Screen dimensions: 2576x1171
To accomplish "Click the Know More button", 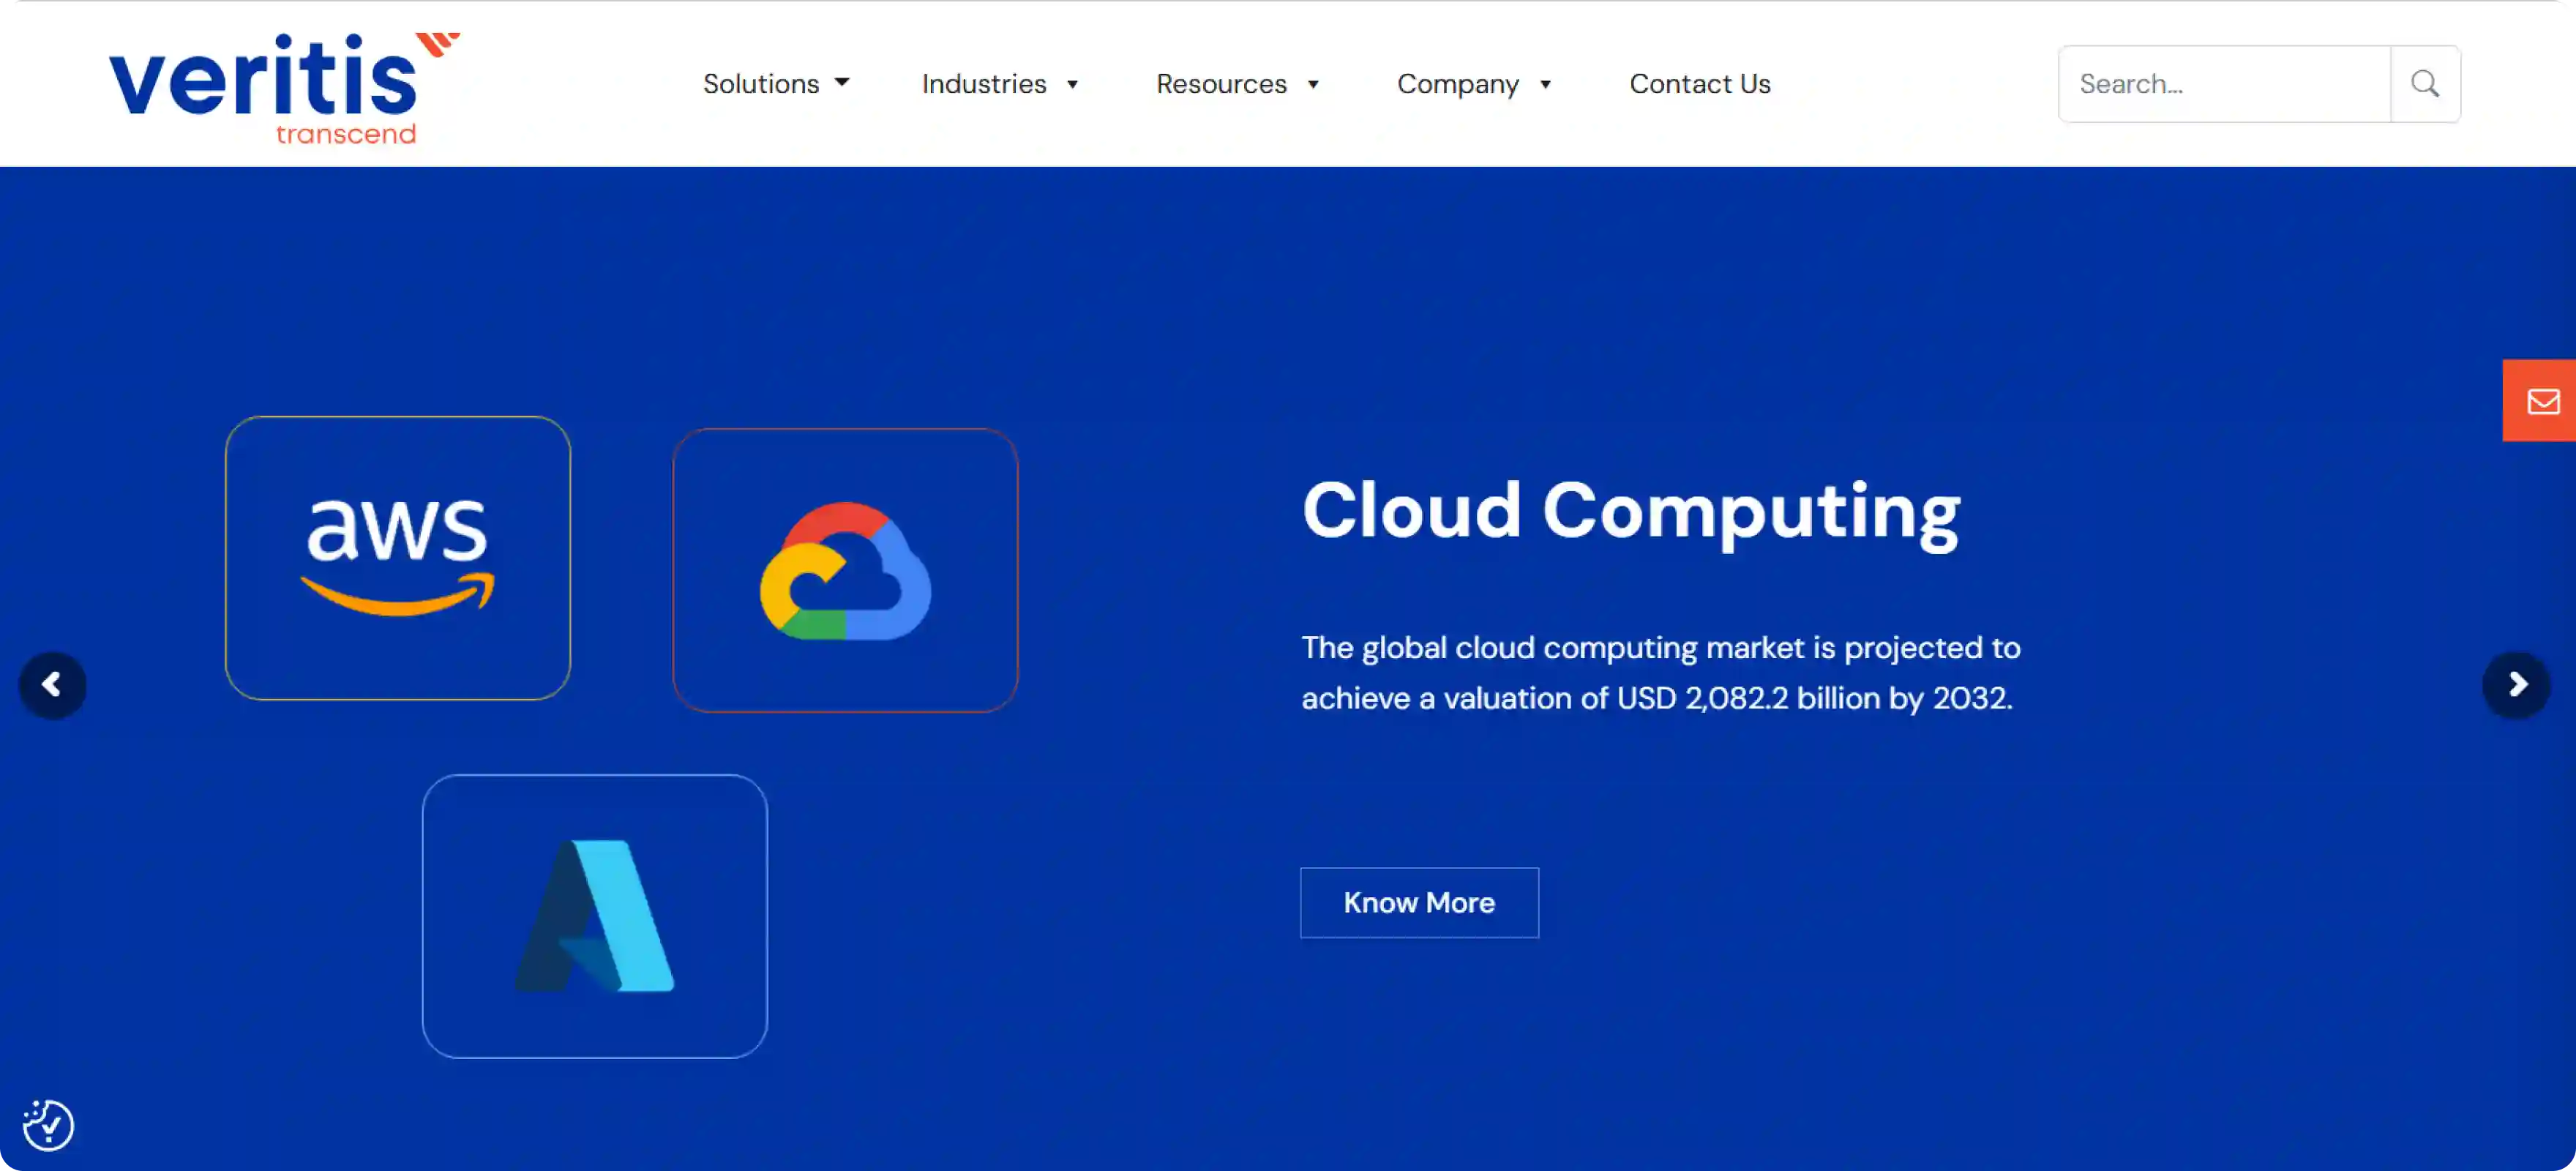I will [x=1419, y=902].
